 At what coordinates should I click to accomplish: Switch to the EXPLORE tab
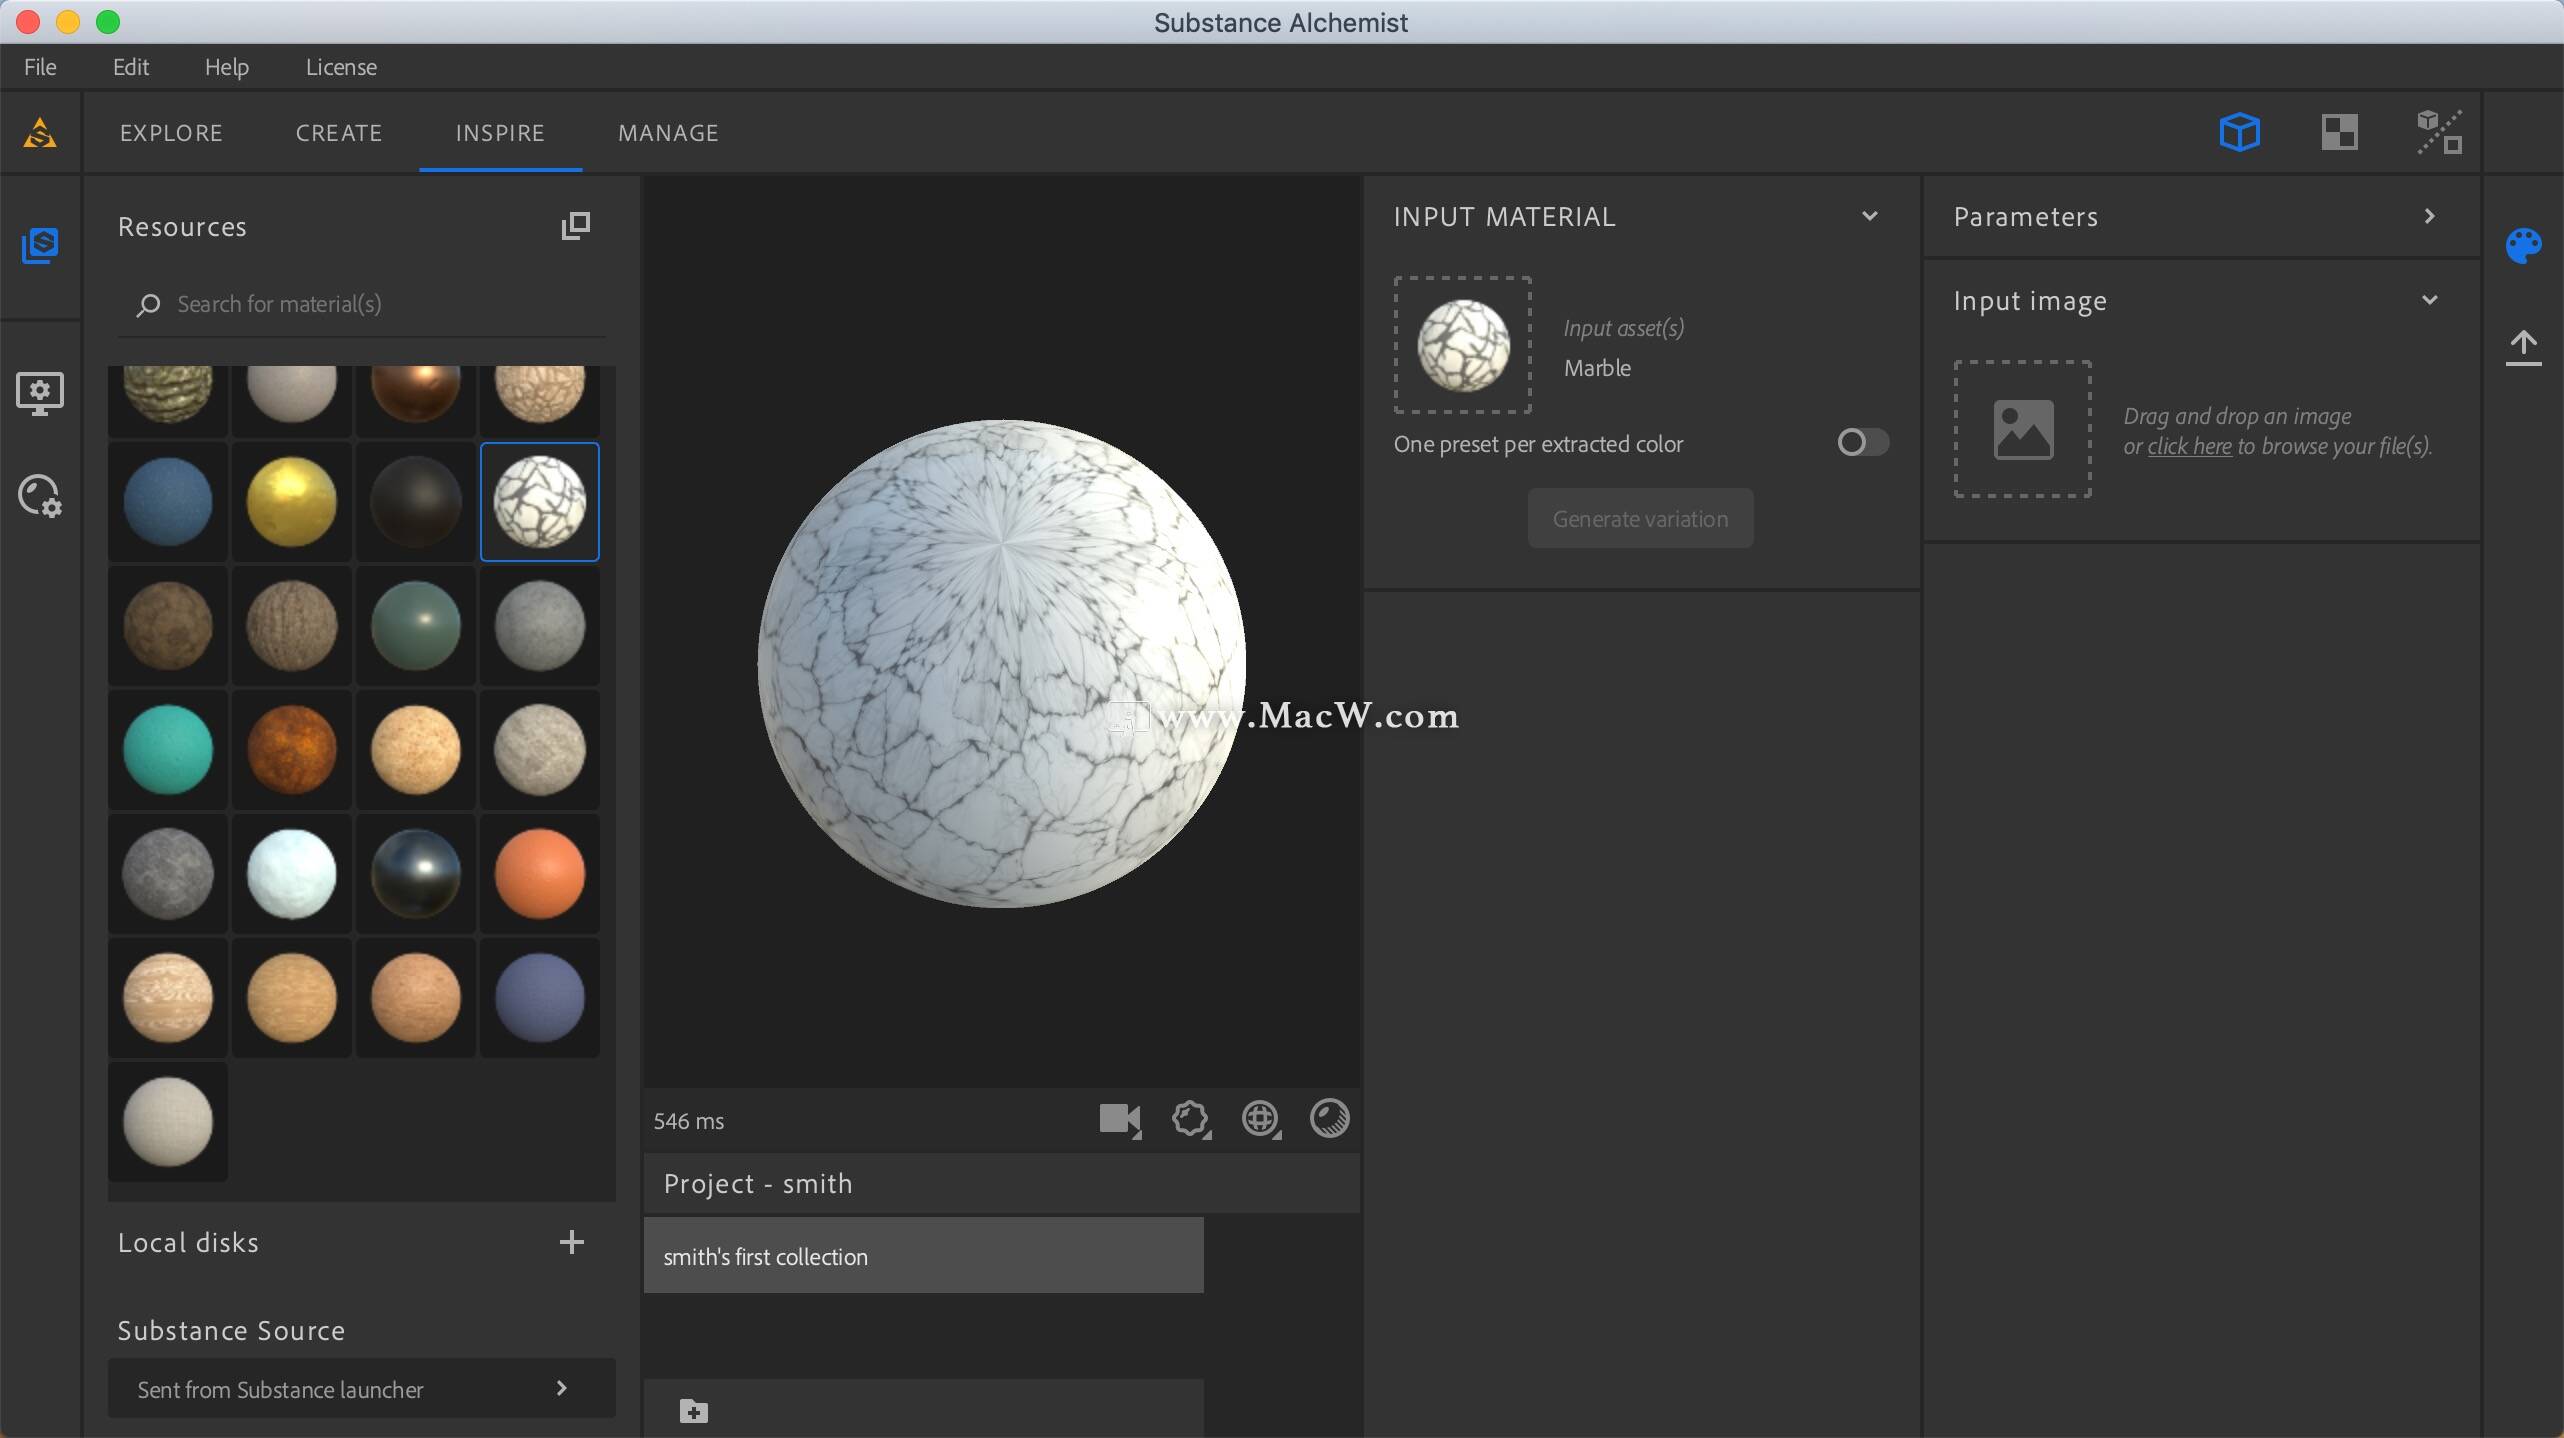point(171,133)
